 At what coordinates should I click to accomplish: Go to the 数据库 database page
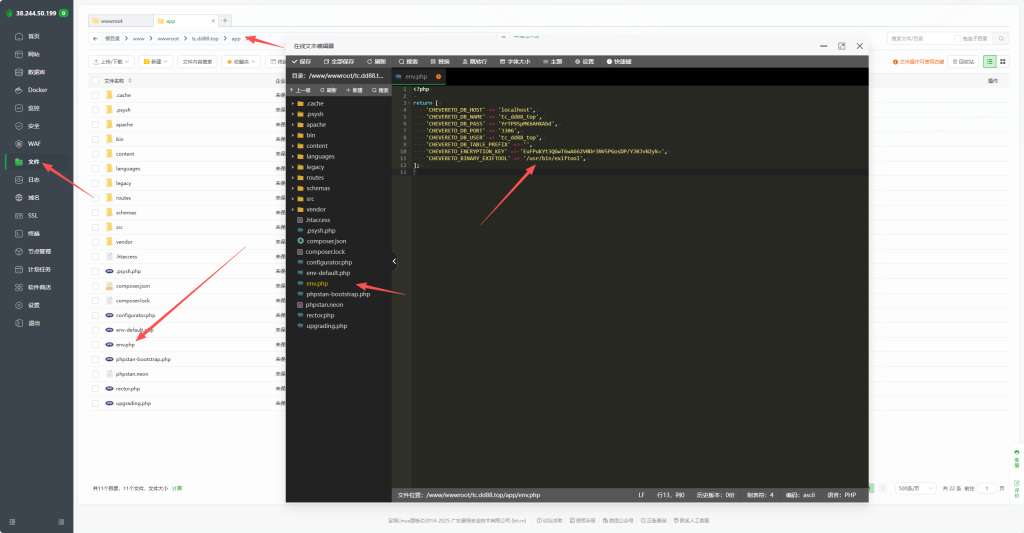(36, 72)
